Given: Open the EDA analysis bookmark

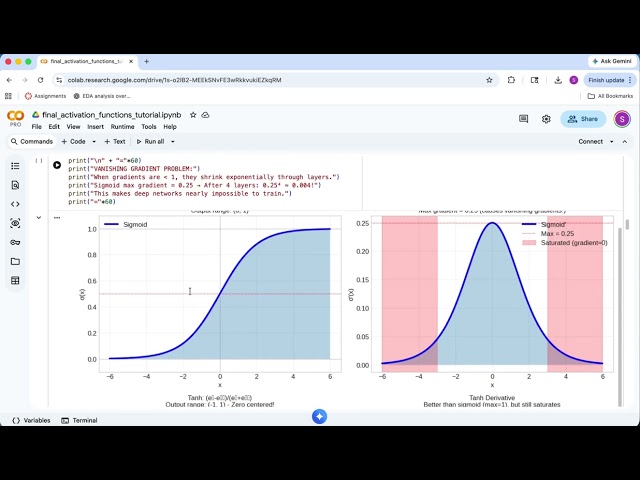Looking at the screenshot, I should [x=102, y=96].
